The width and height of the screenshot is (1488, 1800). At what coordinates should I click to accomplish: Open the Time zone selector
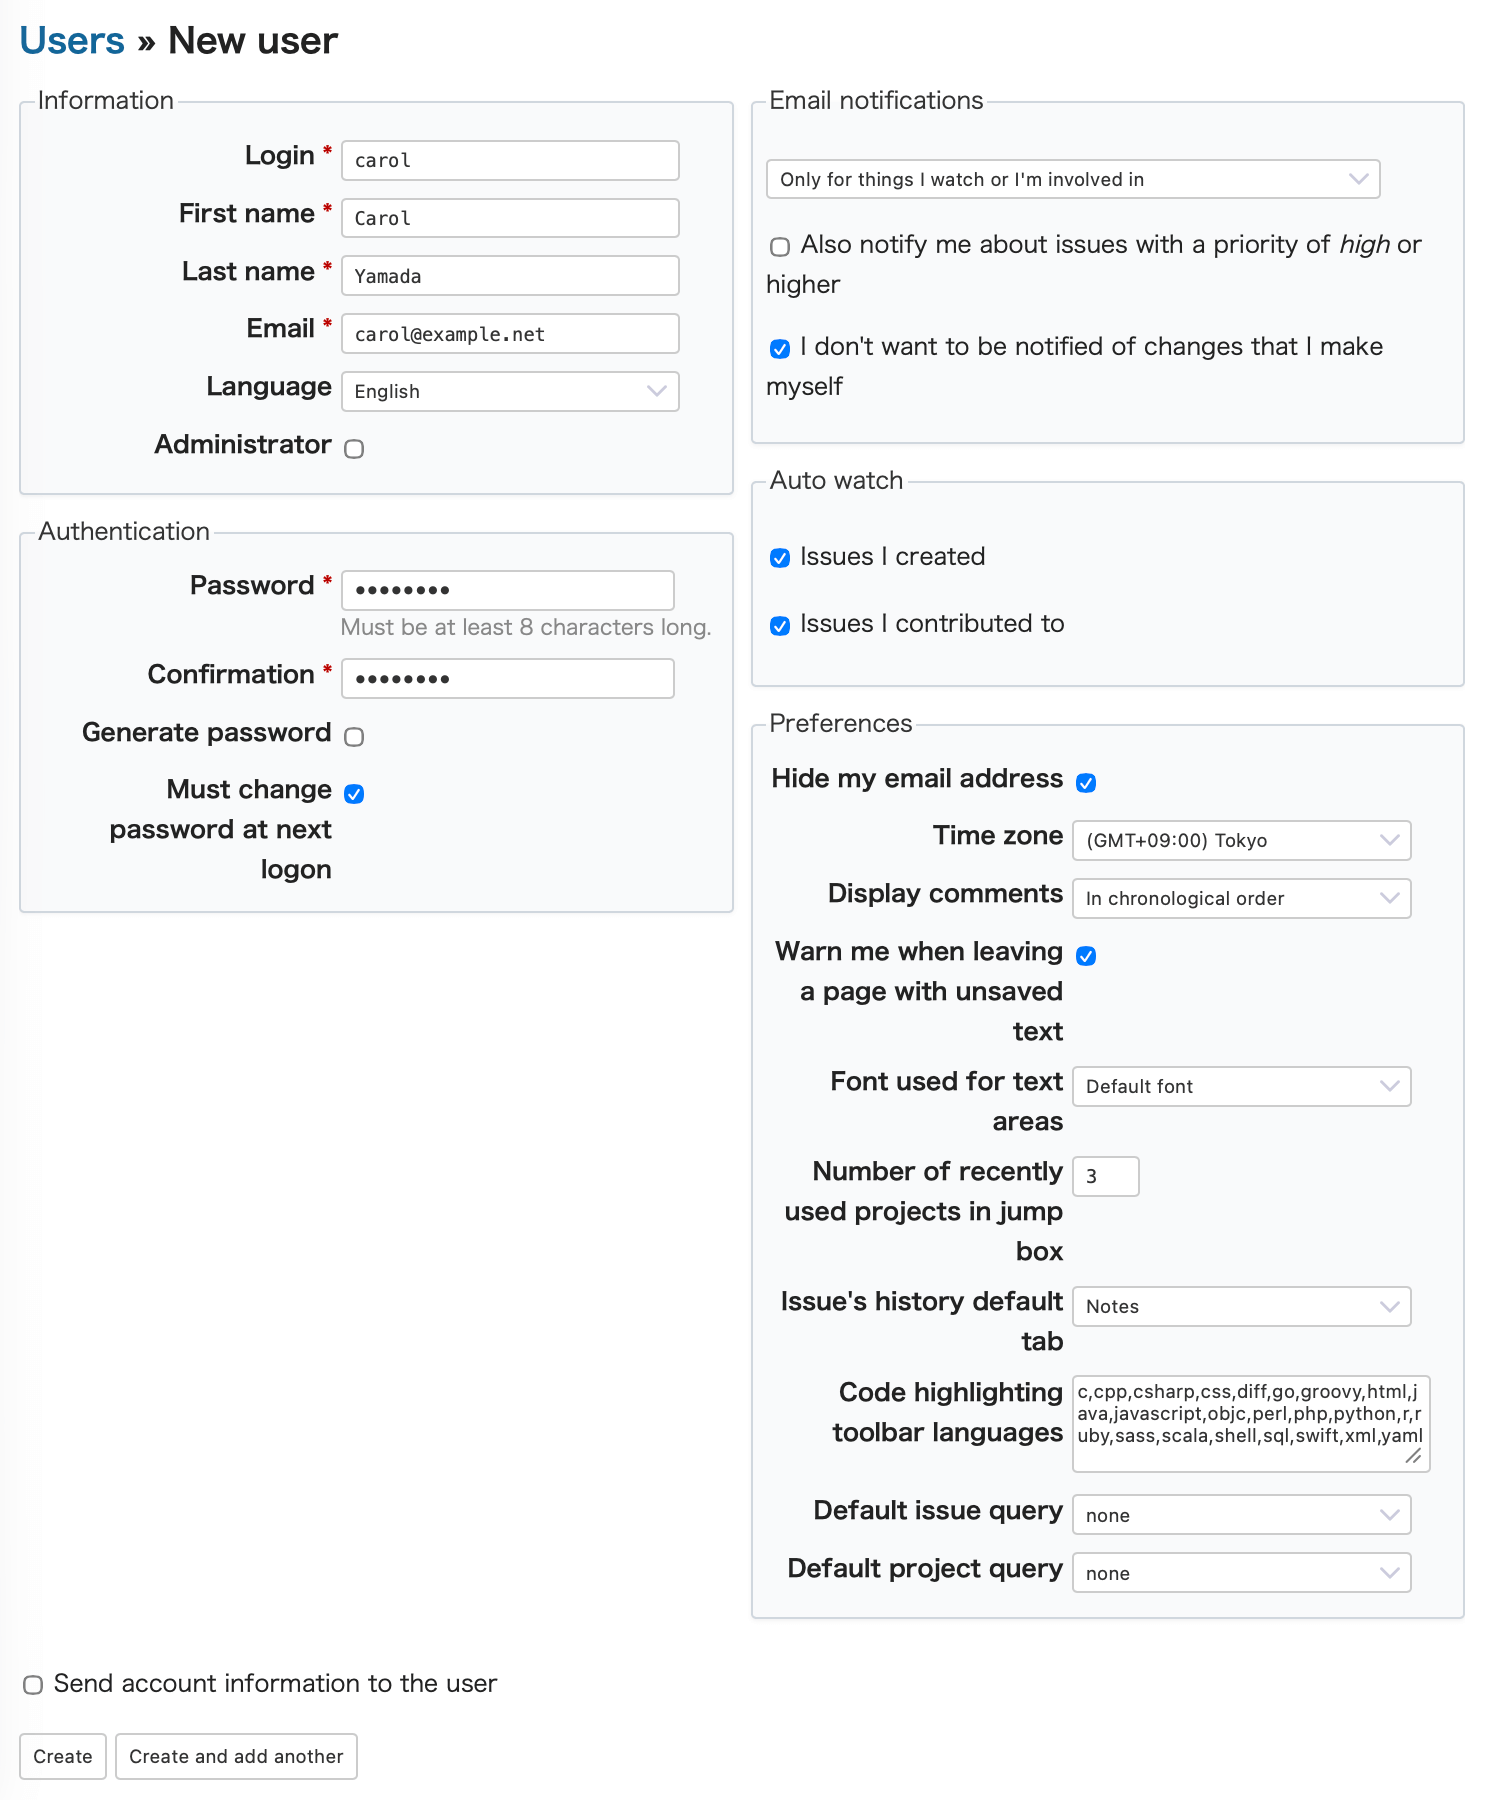point(1241,840)
